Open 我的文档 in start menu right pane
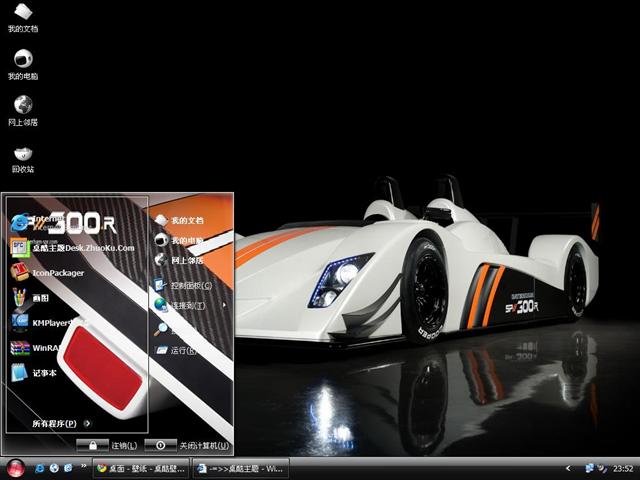640x480 pixels. (179, 220)
